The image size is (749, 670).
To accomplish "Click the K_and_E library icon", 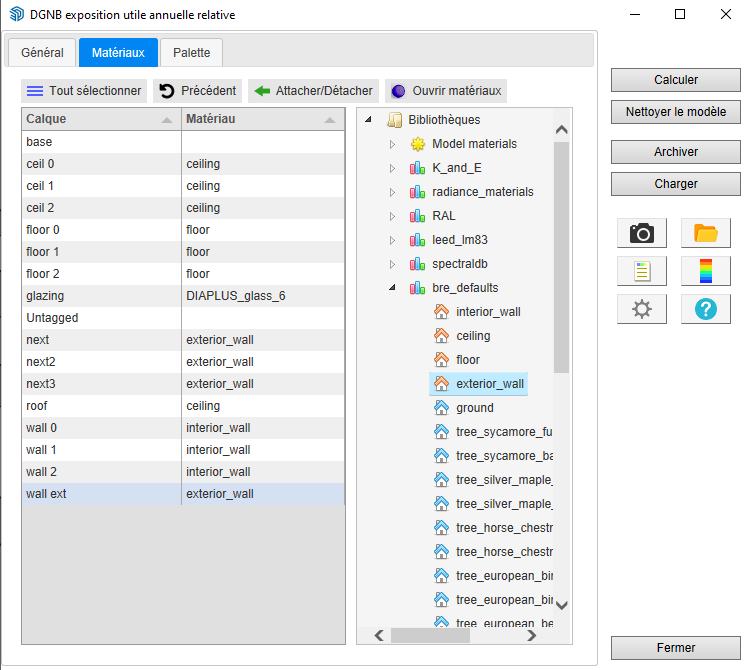I will pyautogui.click(x=417, y=168).
